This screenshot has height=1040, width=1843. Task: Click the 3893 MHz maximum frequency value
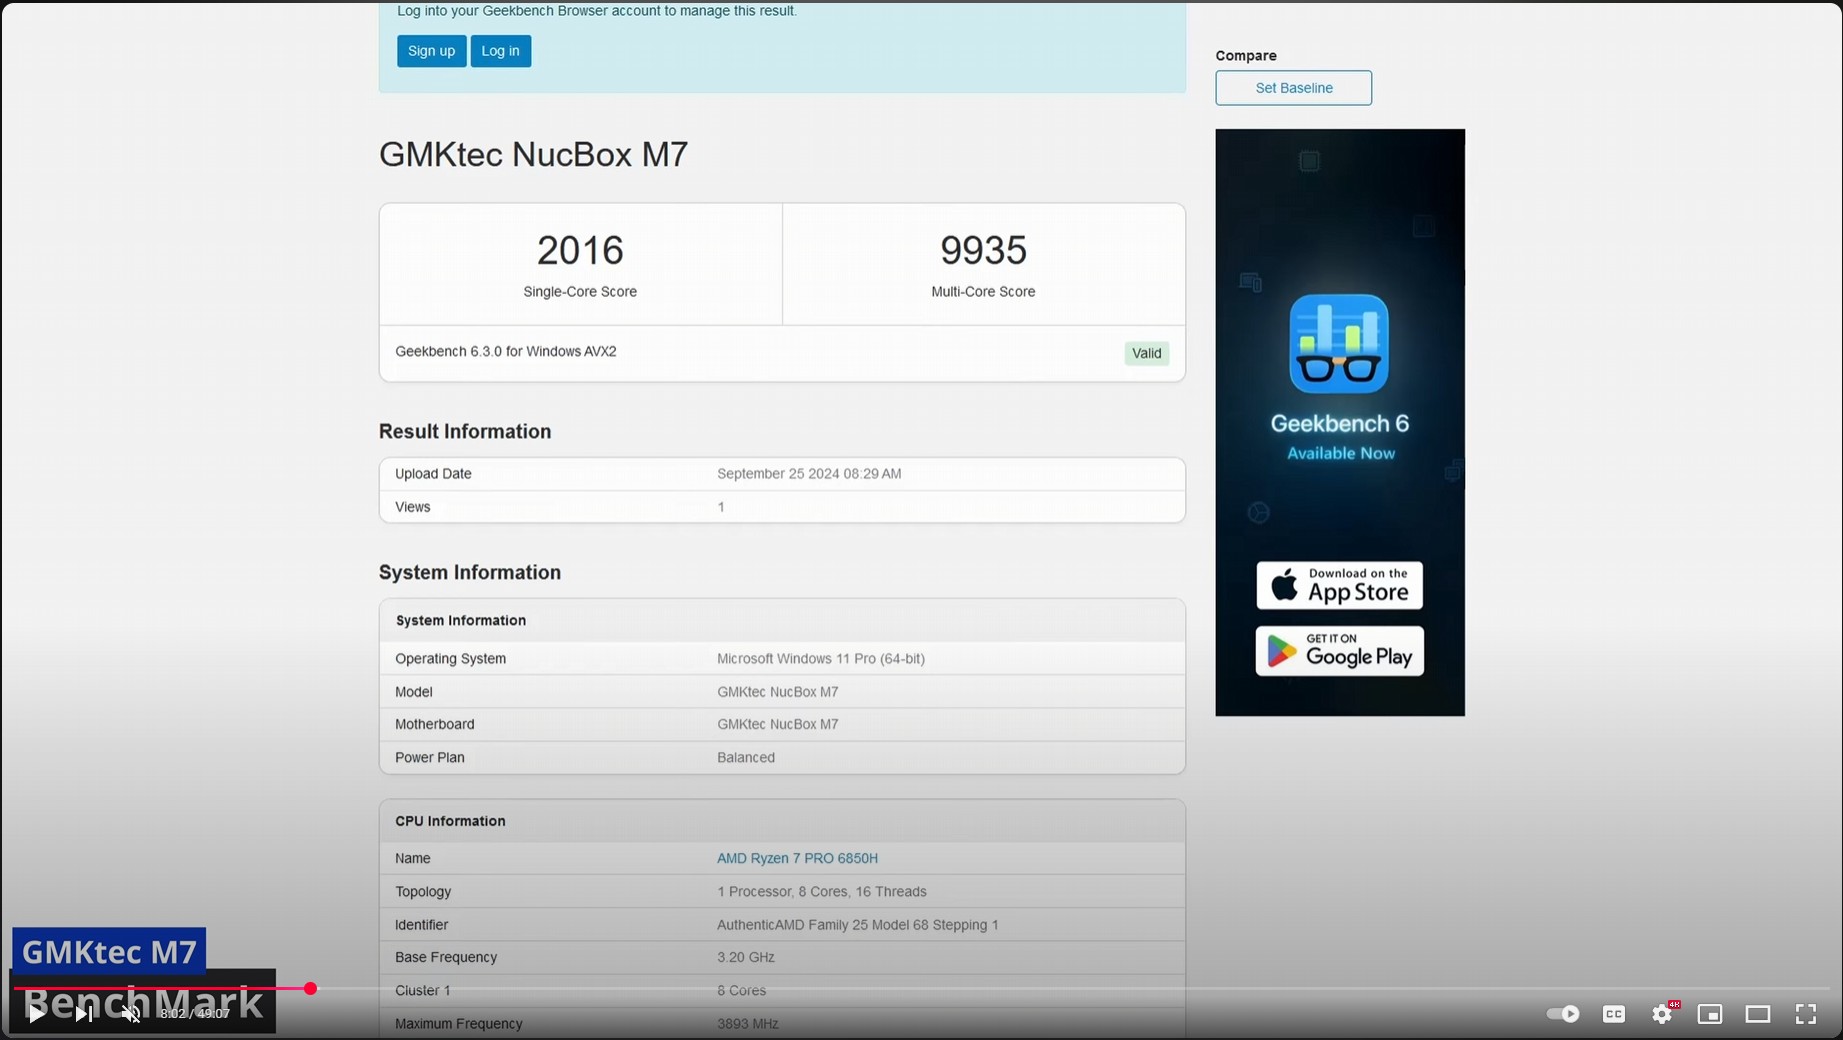click(748, 1024)
